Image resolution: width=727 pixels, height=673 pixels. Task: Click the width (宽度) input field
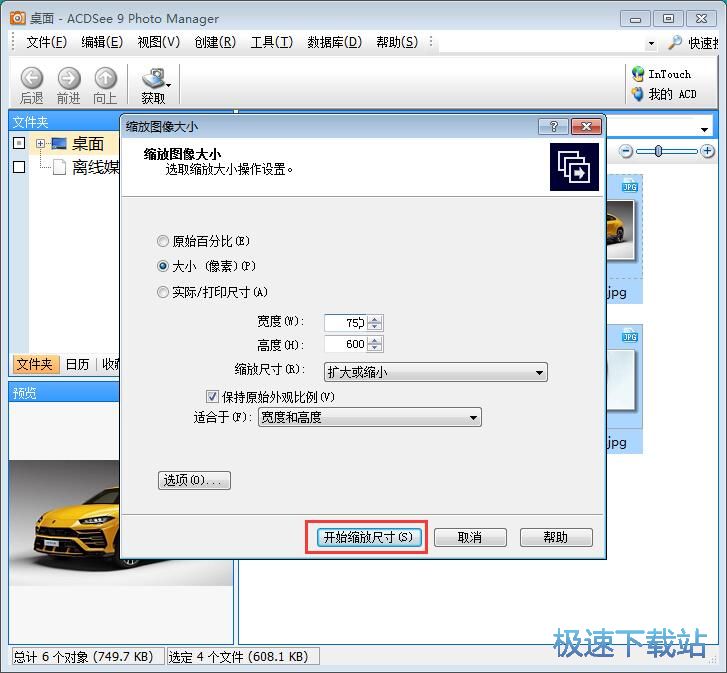(x=346, y=323)
